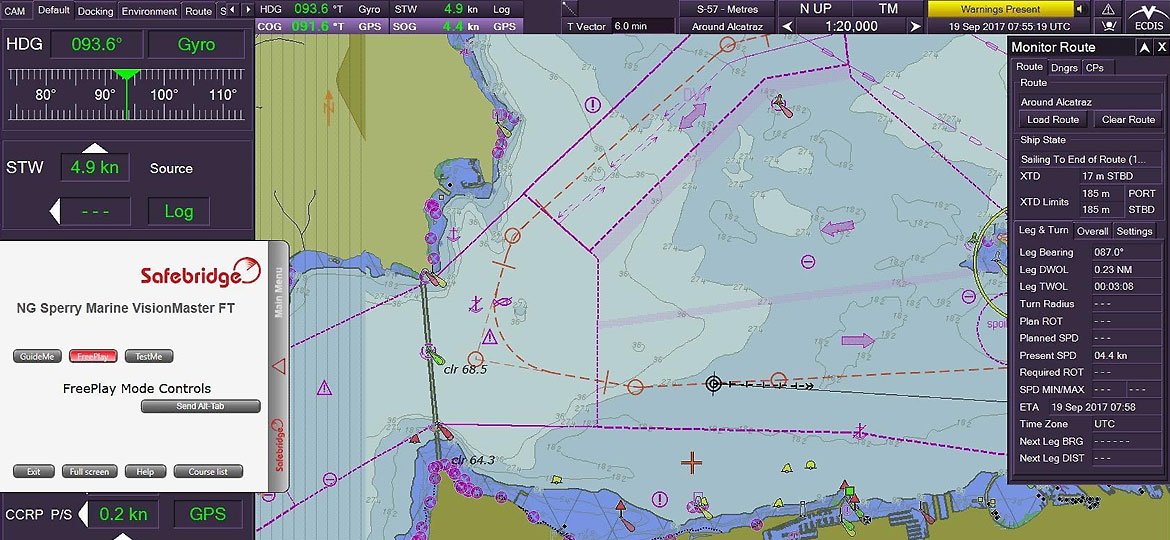1170x540 pixels.
Task: Edit the T Vector time field
Action: click(x=642, y=26)
